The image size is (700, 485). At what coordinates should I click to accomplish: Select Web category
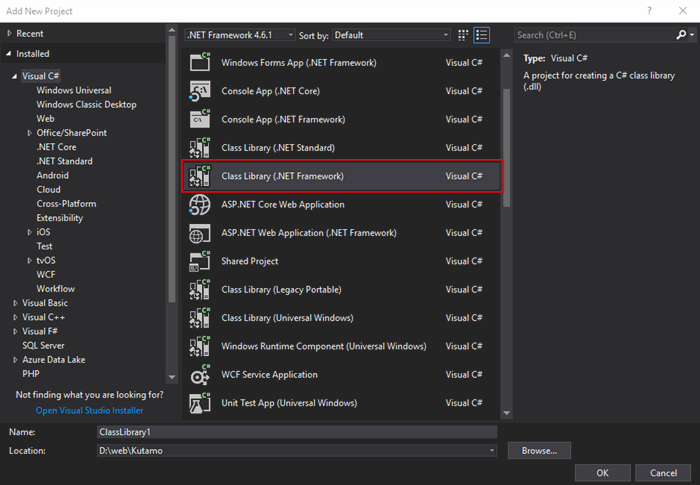(46, 118)
